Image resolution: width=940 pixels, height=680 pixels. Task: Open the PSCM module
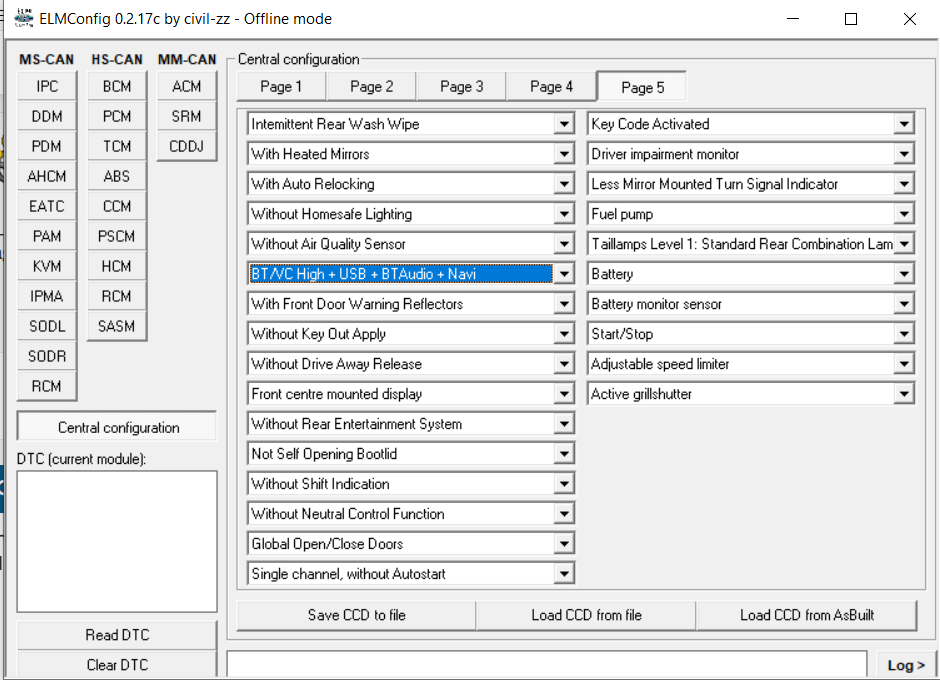coord(117,237)
